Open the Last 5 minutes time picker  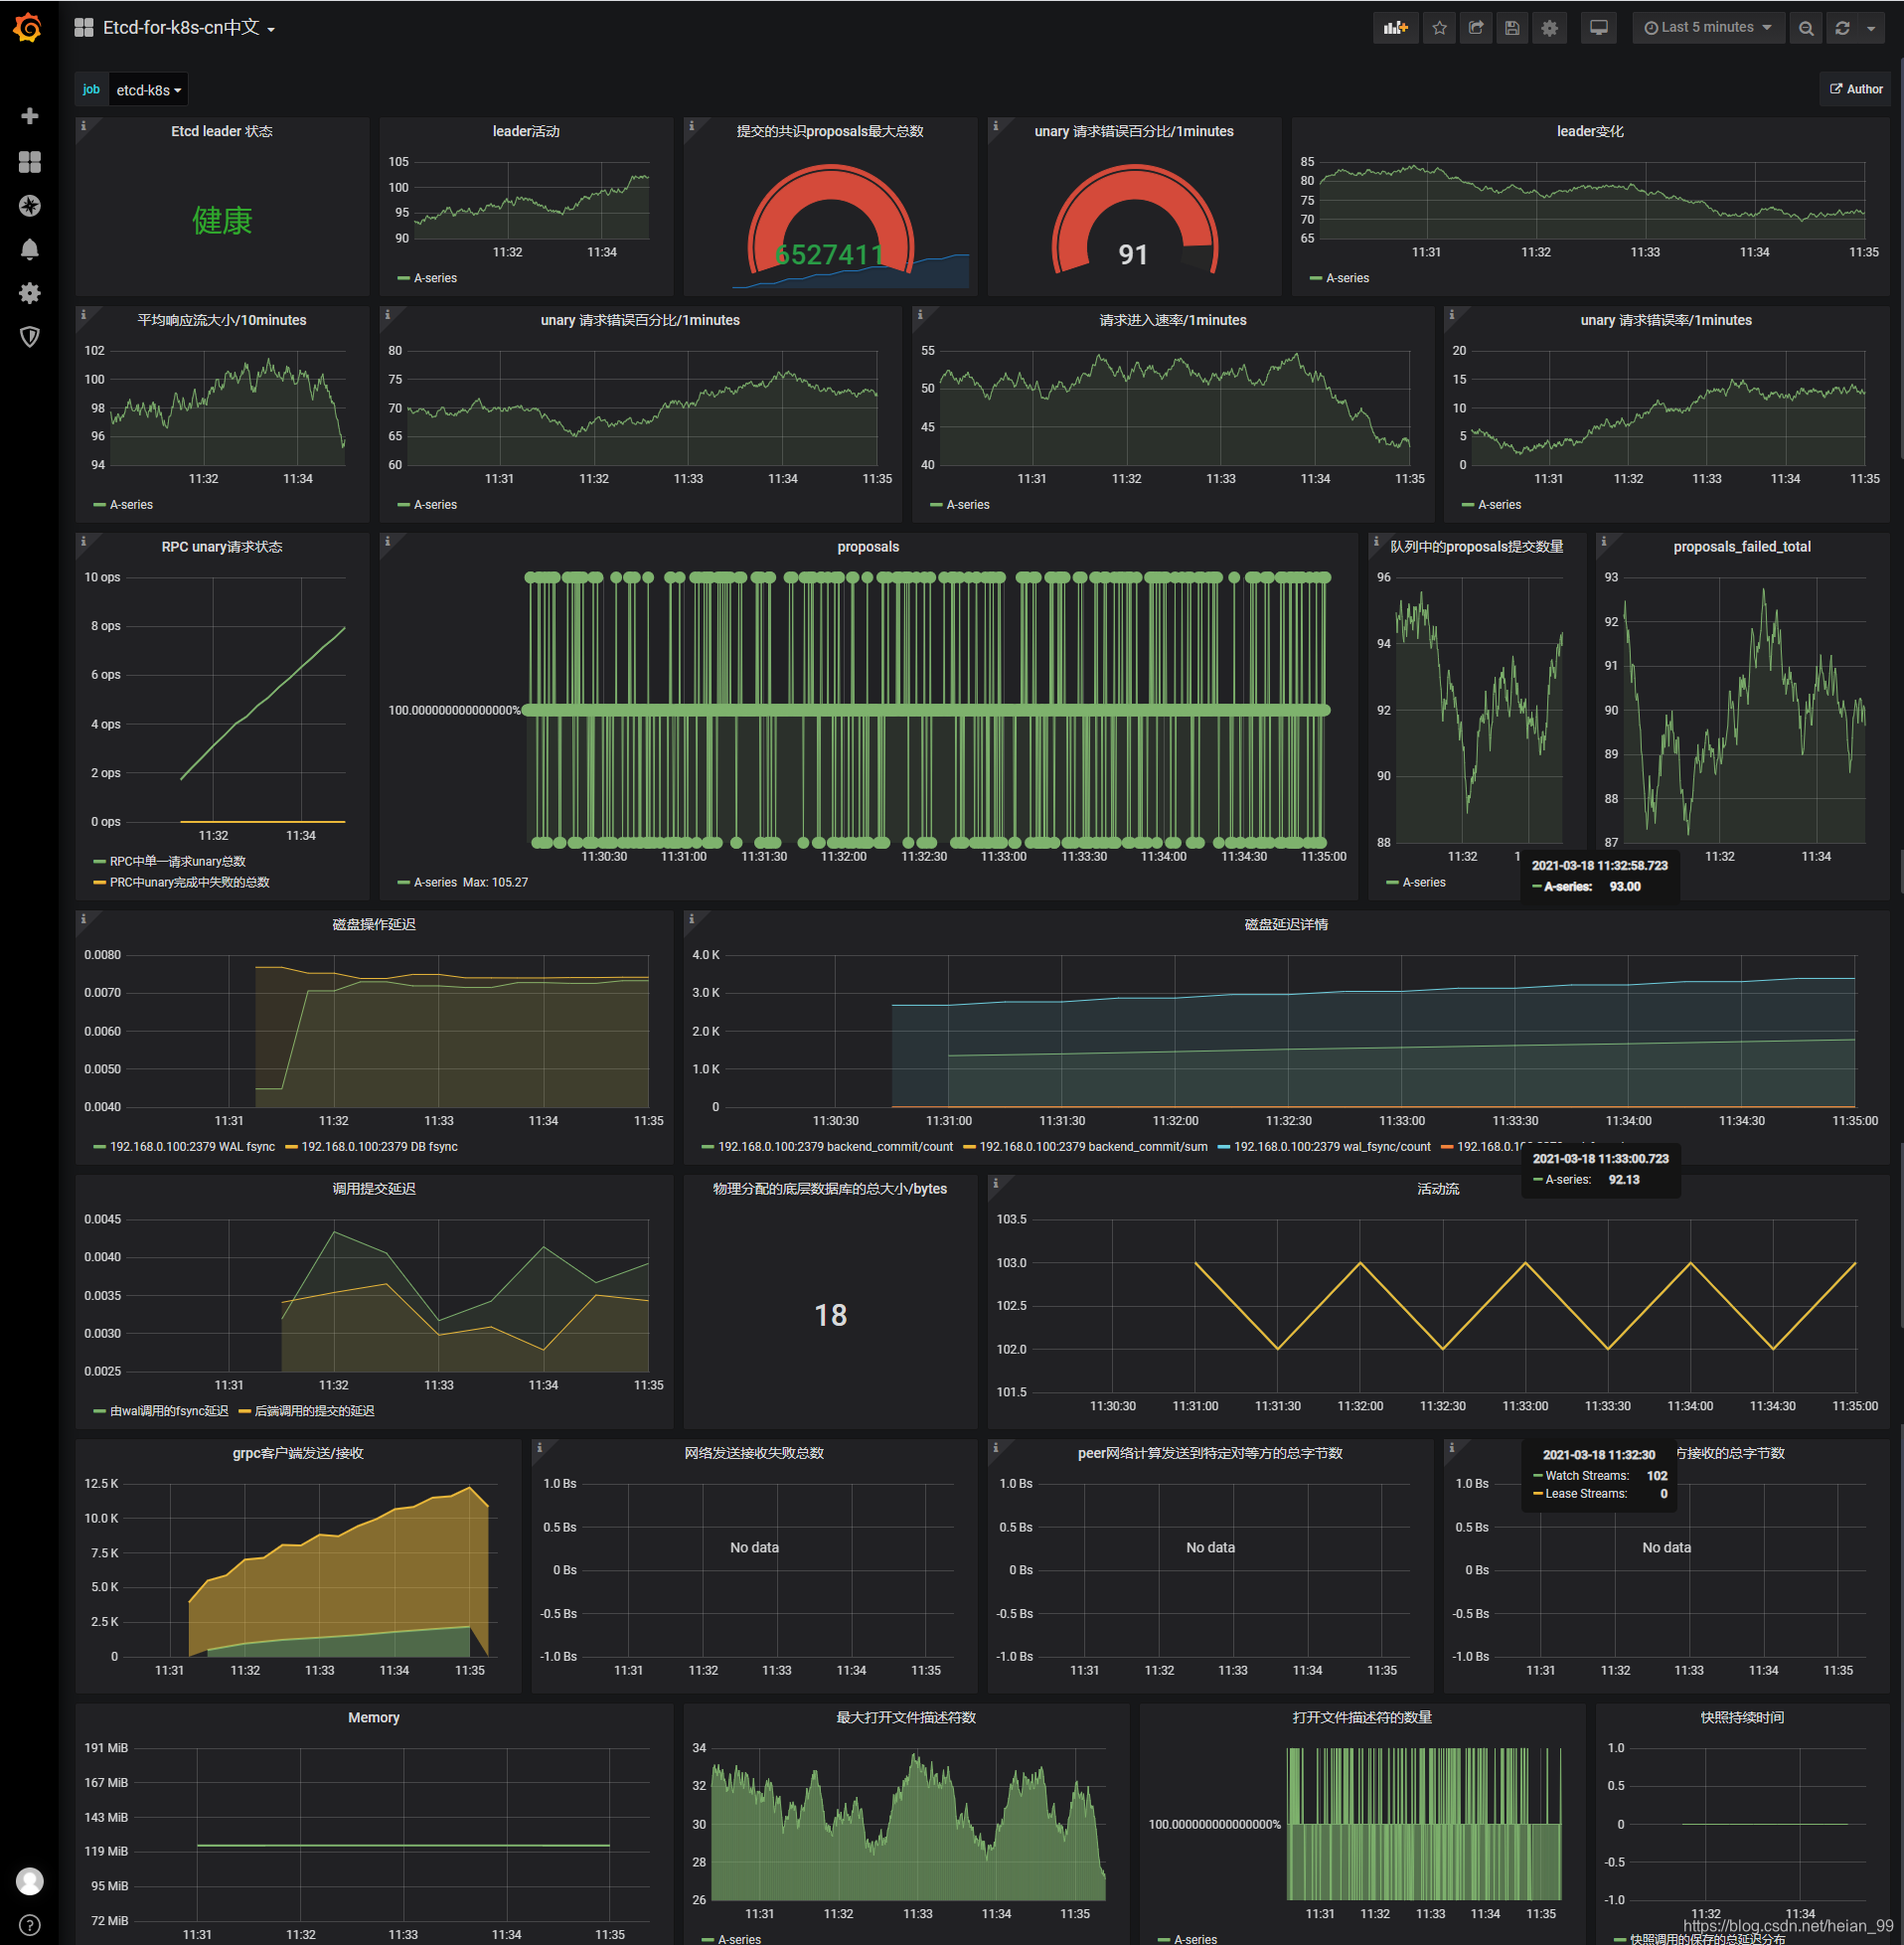click(x=1707, y=28)
